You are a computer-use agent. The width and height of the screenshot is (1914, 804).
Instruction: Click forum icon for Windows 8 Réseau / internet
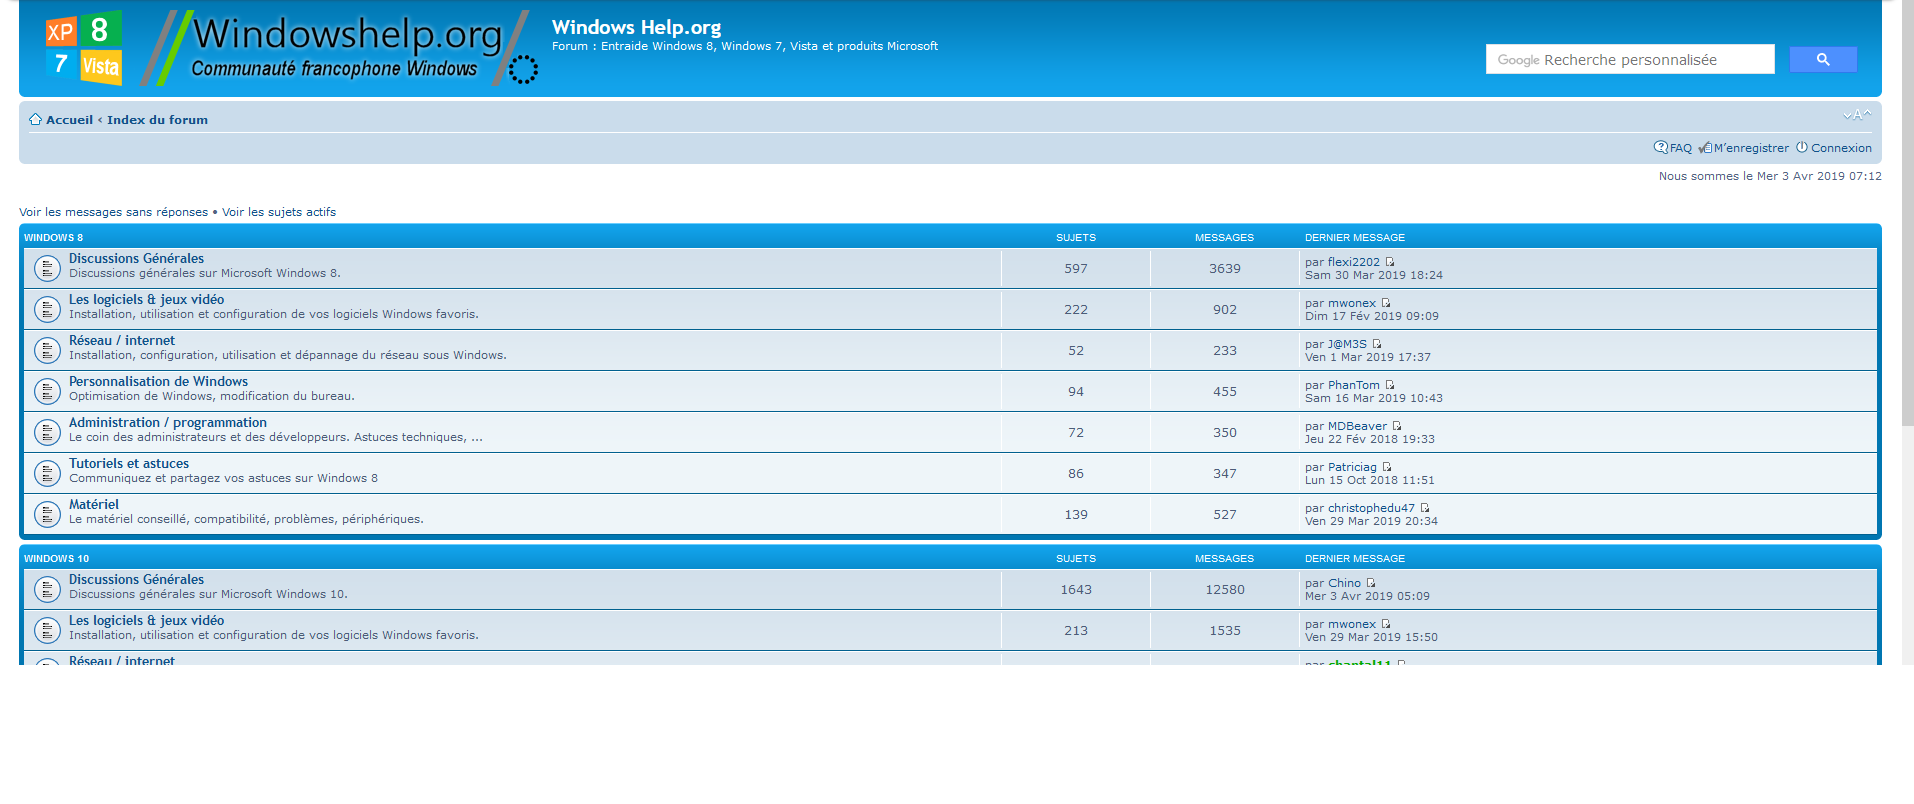[47, 350]
